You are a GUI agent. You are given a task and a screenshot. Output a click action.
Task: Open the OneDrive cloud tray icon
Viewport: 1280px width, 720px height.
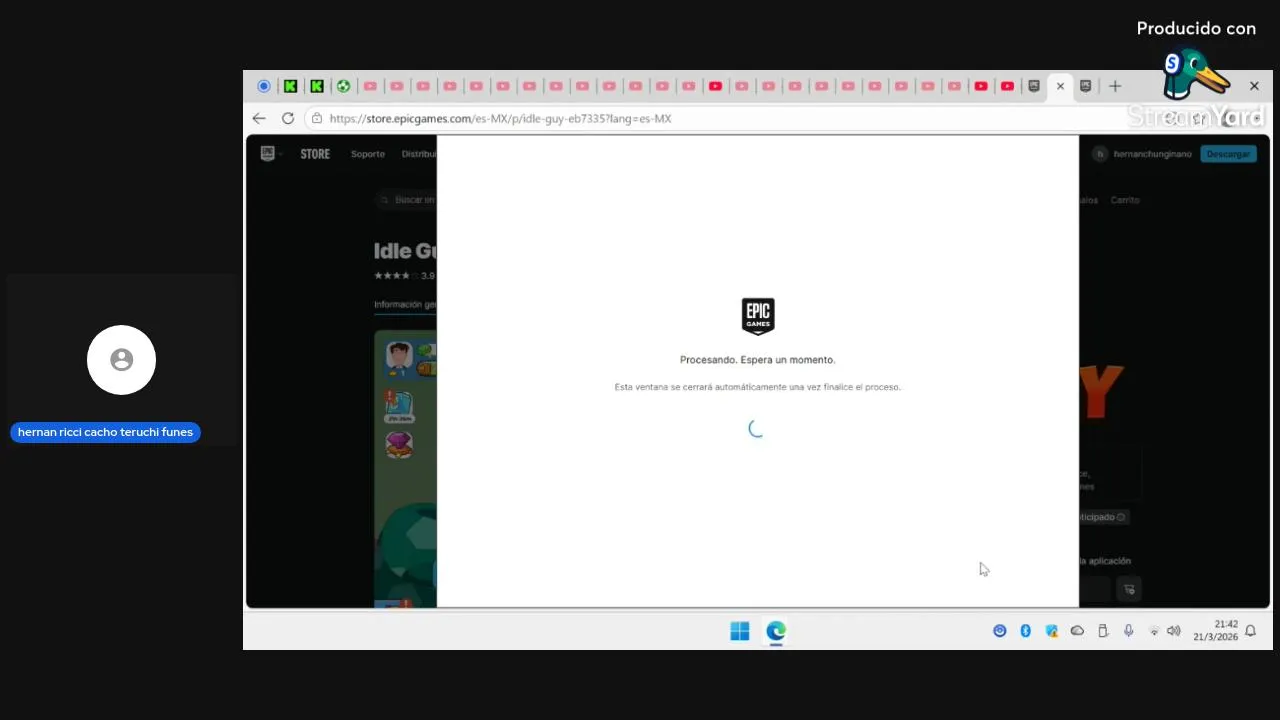[1077, 631]
